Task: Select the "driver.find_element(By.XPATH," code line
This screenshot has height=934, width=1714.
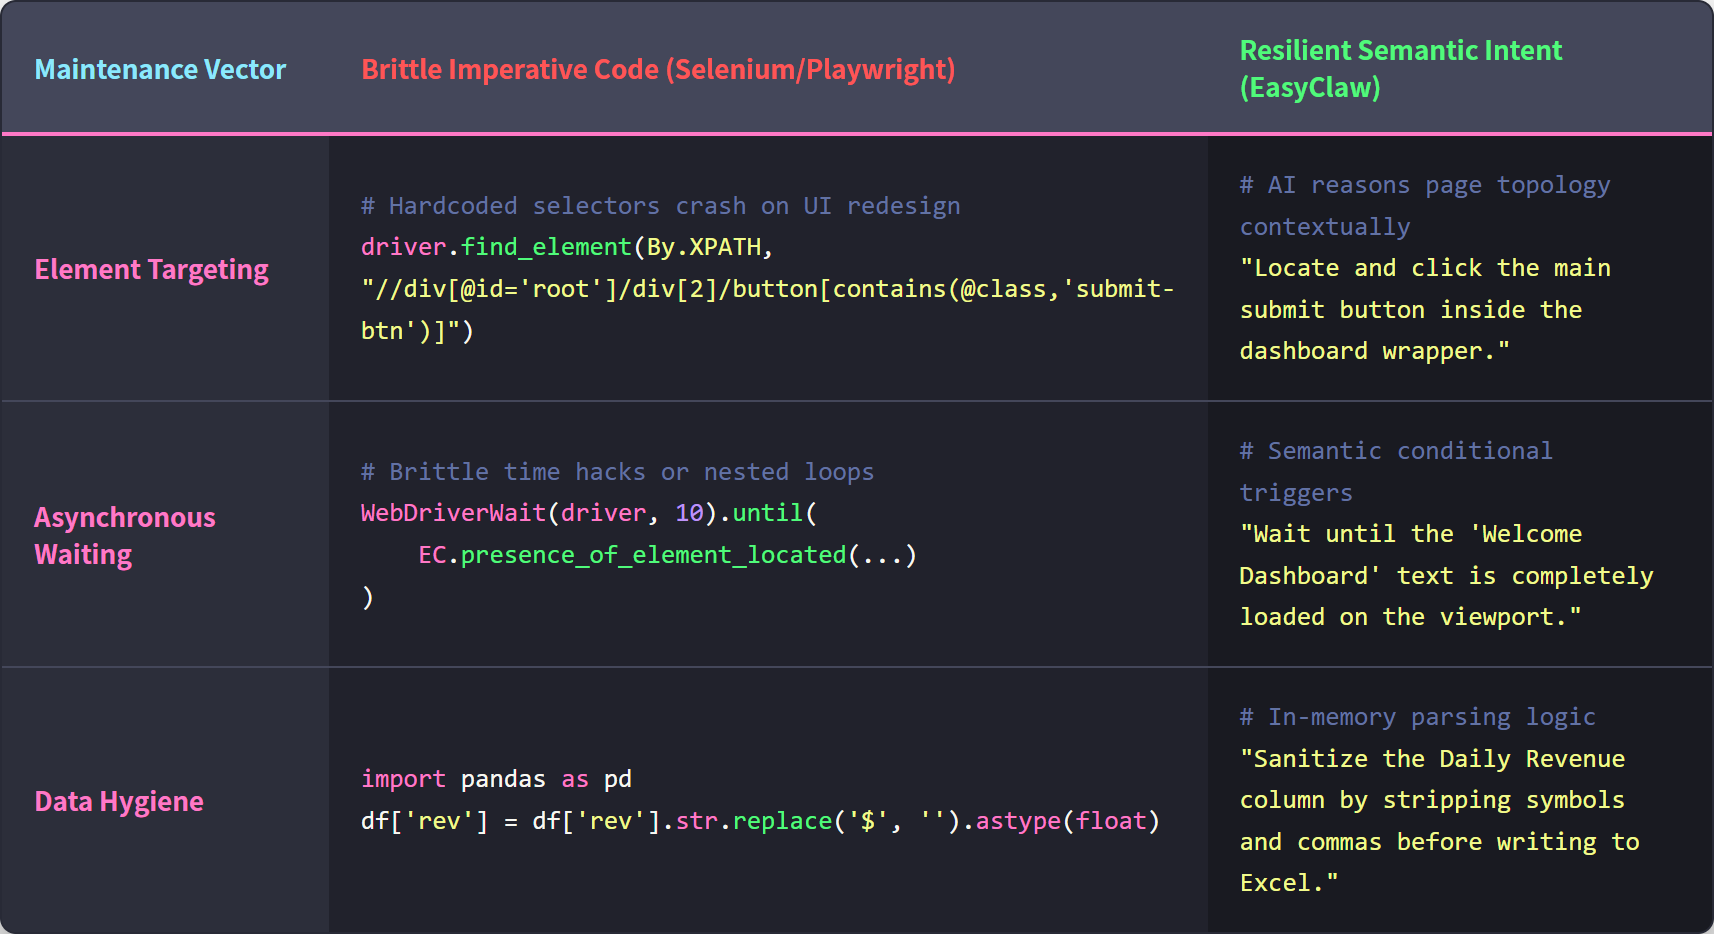Action: [x=567, y=247]
